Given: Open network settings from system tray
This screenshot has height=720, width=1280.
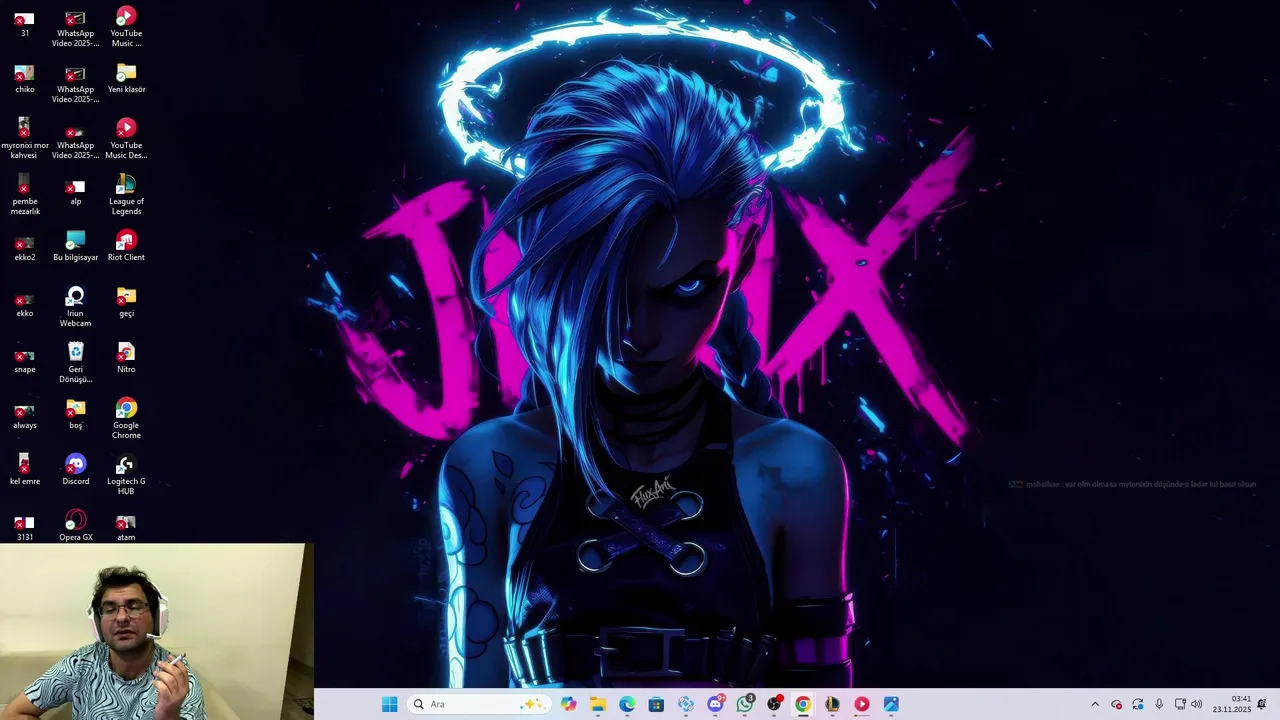Looking at the screenshot, I should point(1180,704).
